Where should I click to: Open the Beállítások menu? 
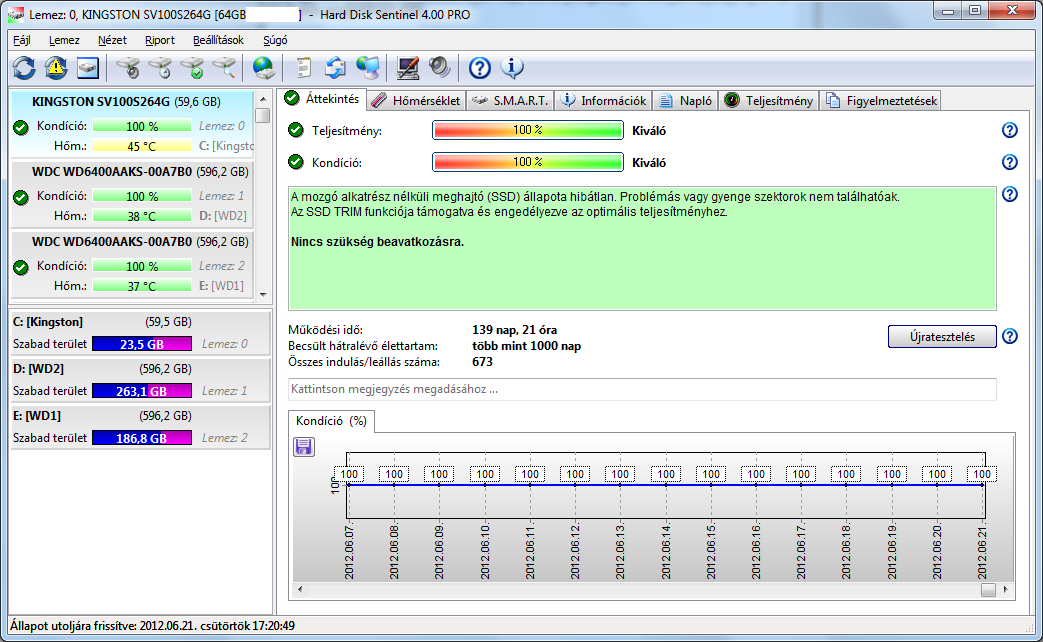[x=218, y=40]
